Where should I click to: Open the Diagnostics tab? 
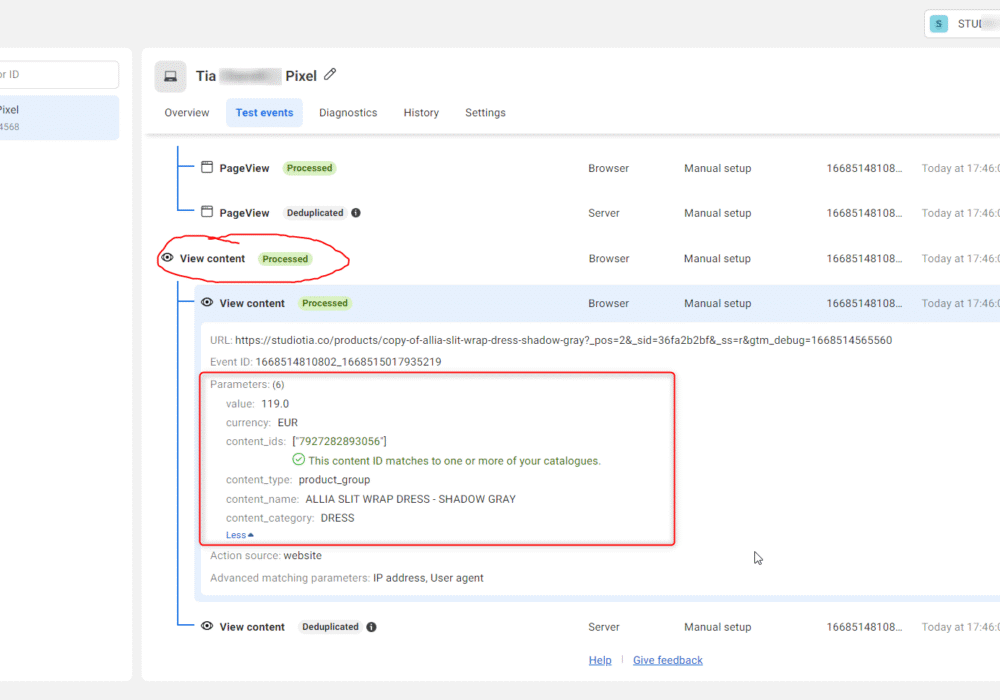pyautogui.click(x=348, y=113)
